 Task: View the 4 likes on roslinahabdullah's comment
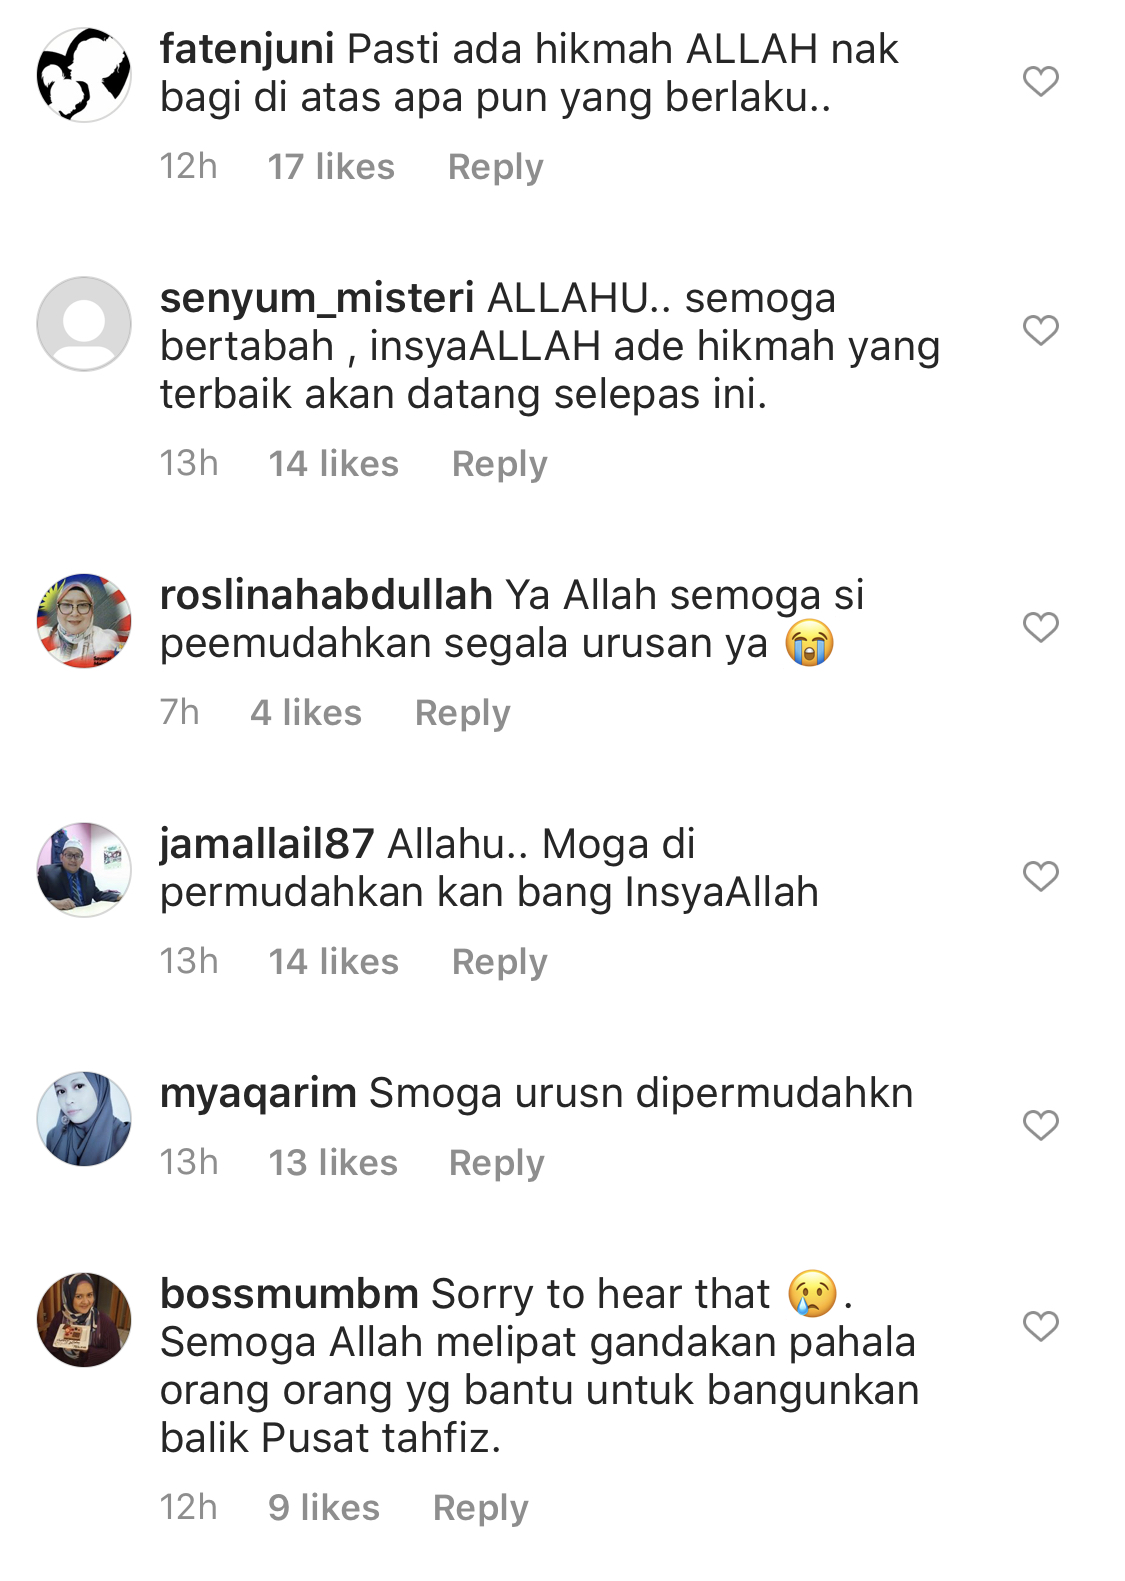point(306,713)
